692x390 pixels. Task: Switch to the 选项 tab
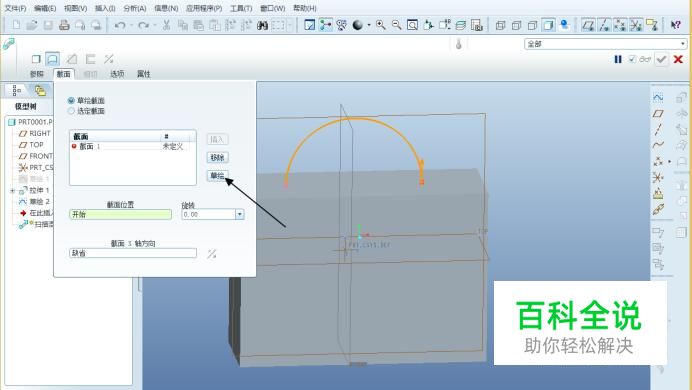(x=117, y=74)
